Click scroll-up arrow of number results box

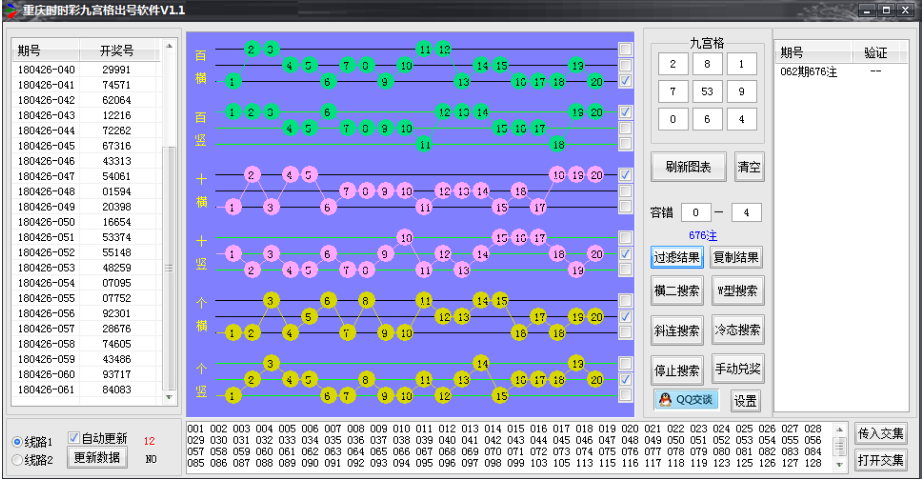tap(839, 429)
